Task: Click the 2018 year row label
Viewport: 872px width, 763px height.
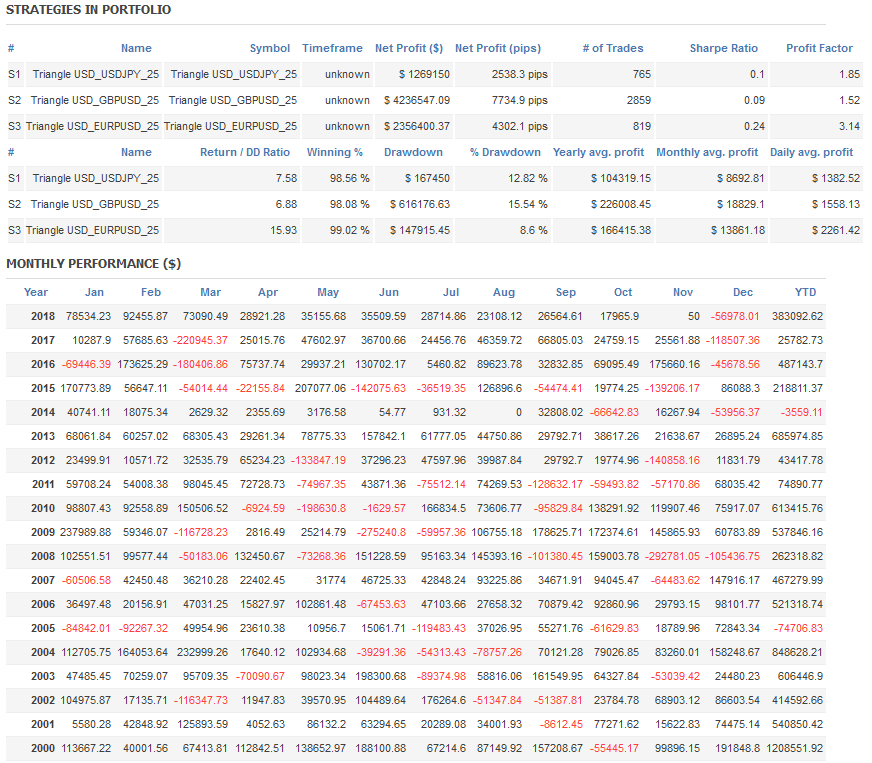Action: (x=43, y=316)
